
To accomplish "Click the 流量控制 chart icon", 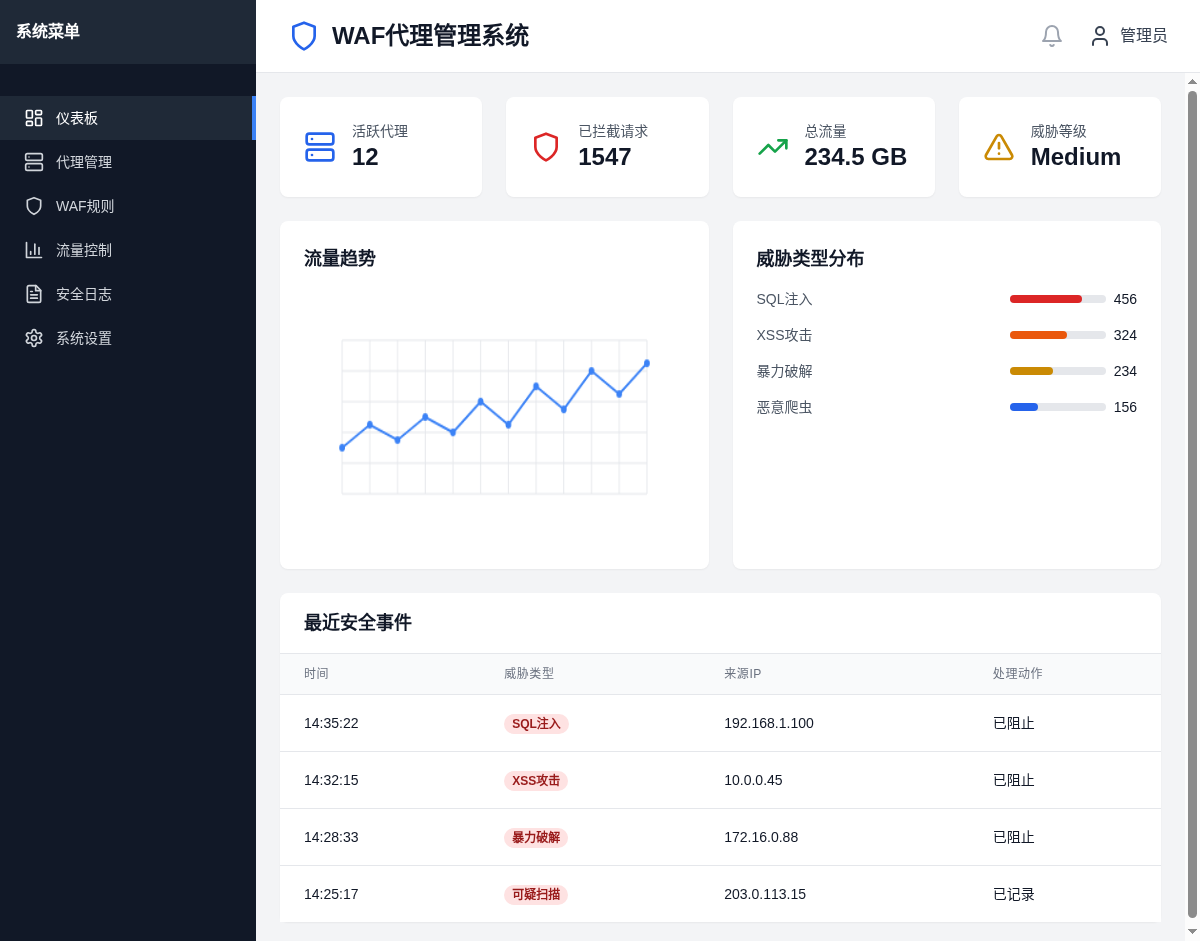I will pos(34,250).
